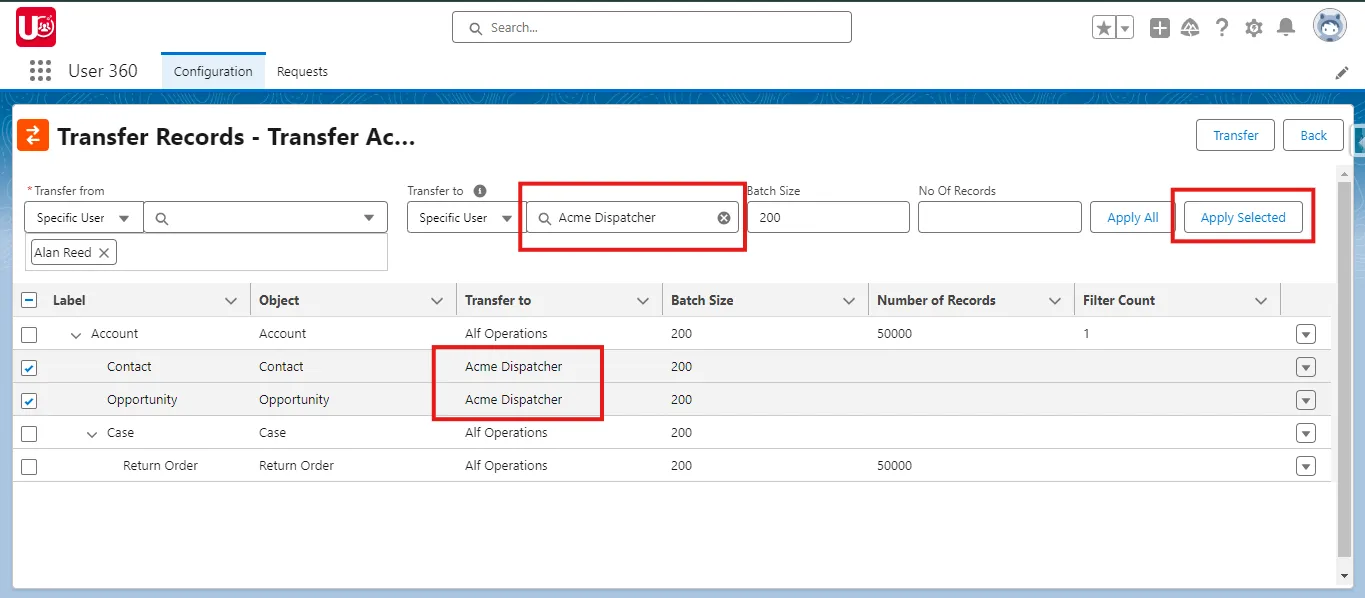
Task: Switch to the Requests tab
Action: point(302,71)
